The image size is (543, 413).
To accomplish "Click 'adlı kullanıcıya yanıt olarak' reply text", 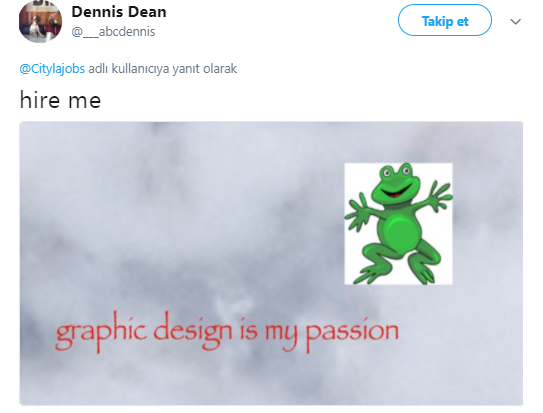I will [x=162, y=69].
